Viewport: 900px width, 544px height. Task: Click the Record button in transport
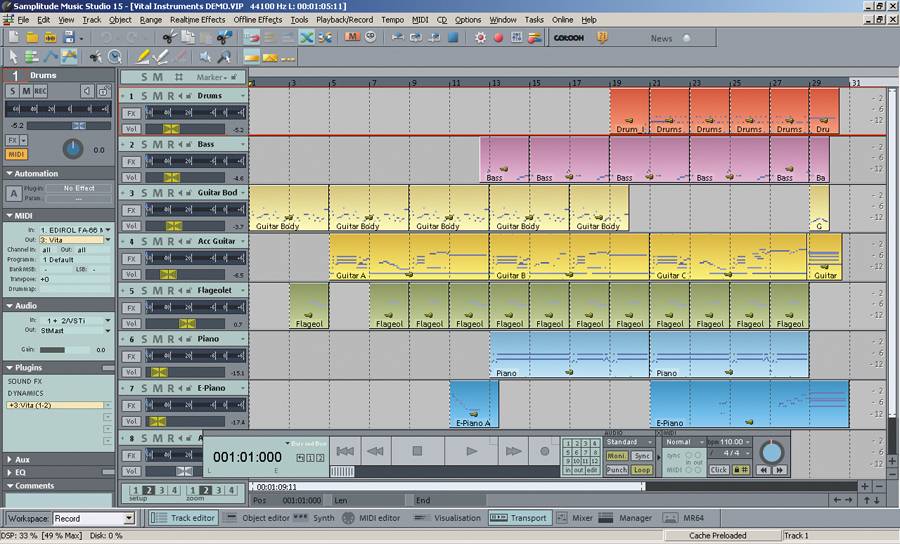pyautogui.click(x=544, y=451)
